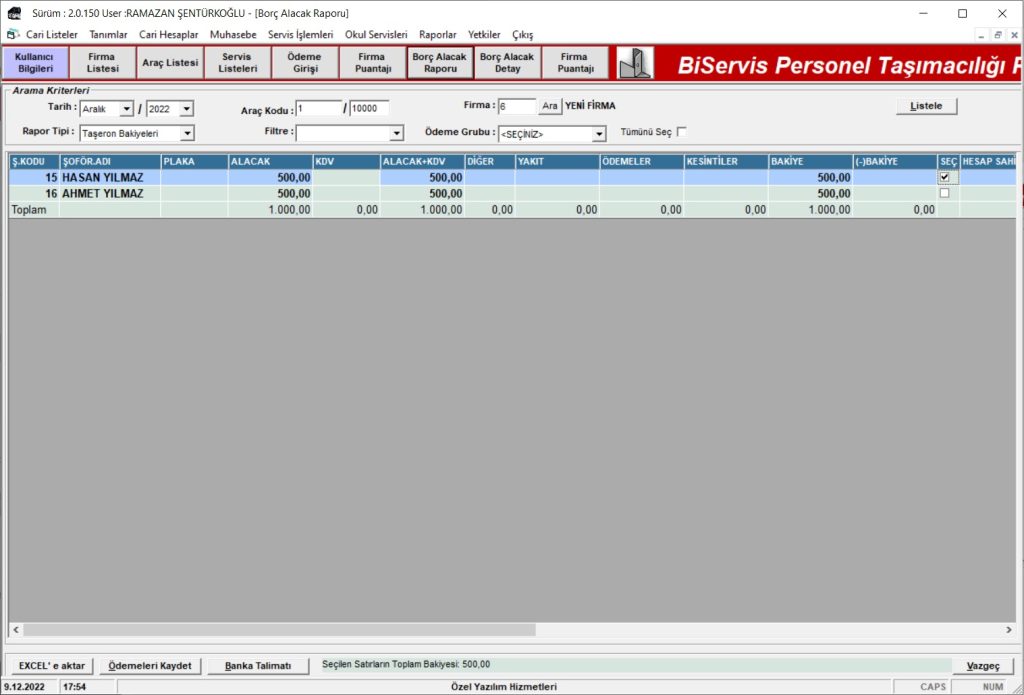Click the Firma code input field

tap(516, 106)
